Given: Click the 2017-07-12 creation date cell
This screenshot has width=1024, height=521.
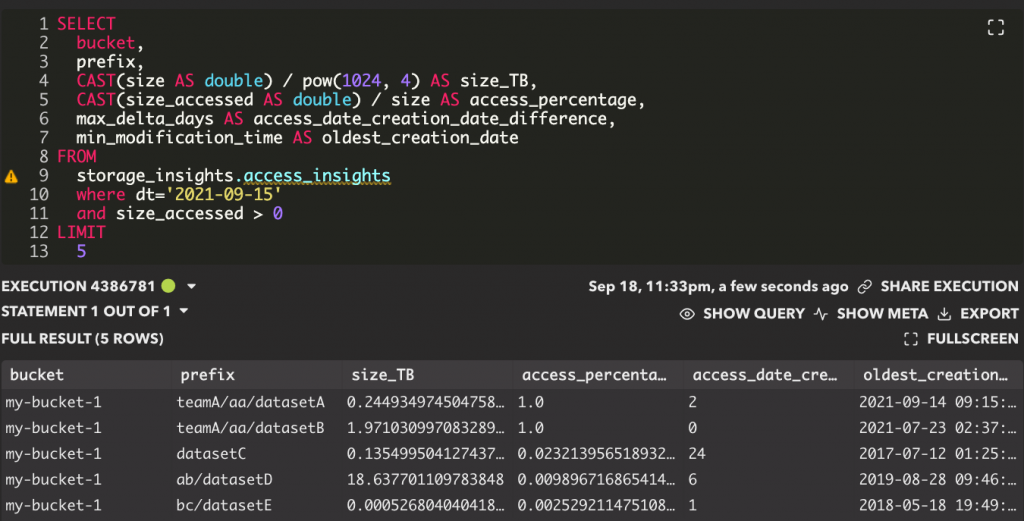Looking at the screenshot, I should coord(938,454).
